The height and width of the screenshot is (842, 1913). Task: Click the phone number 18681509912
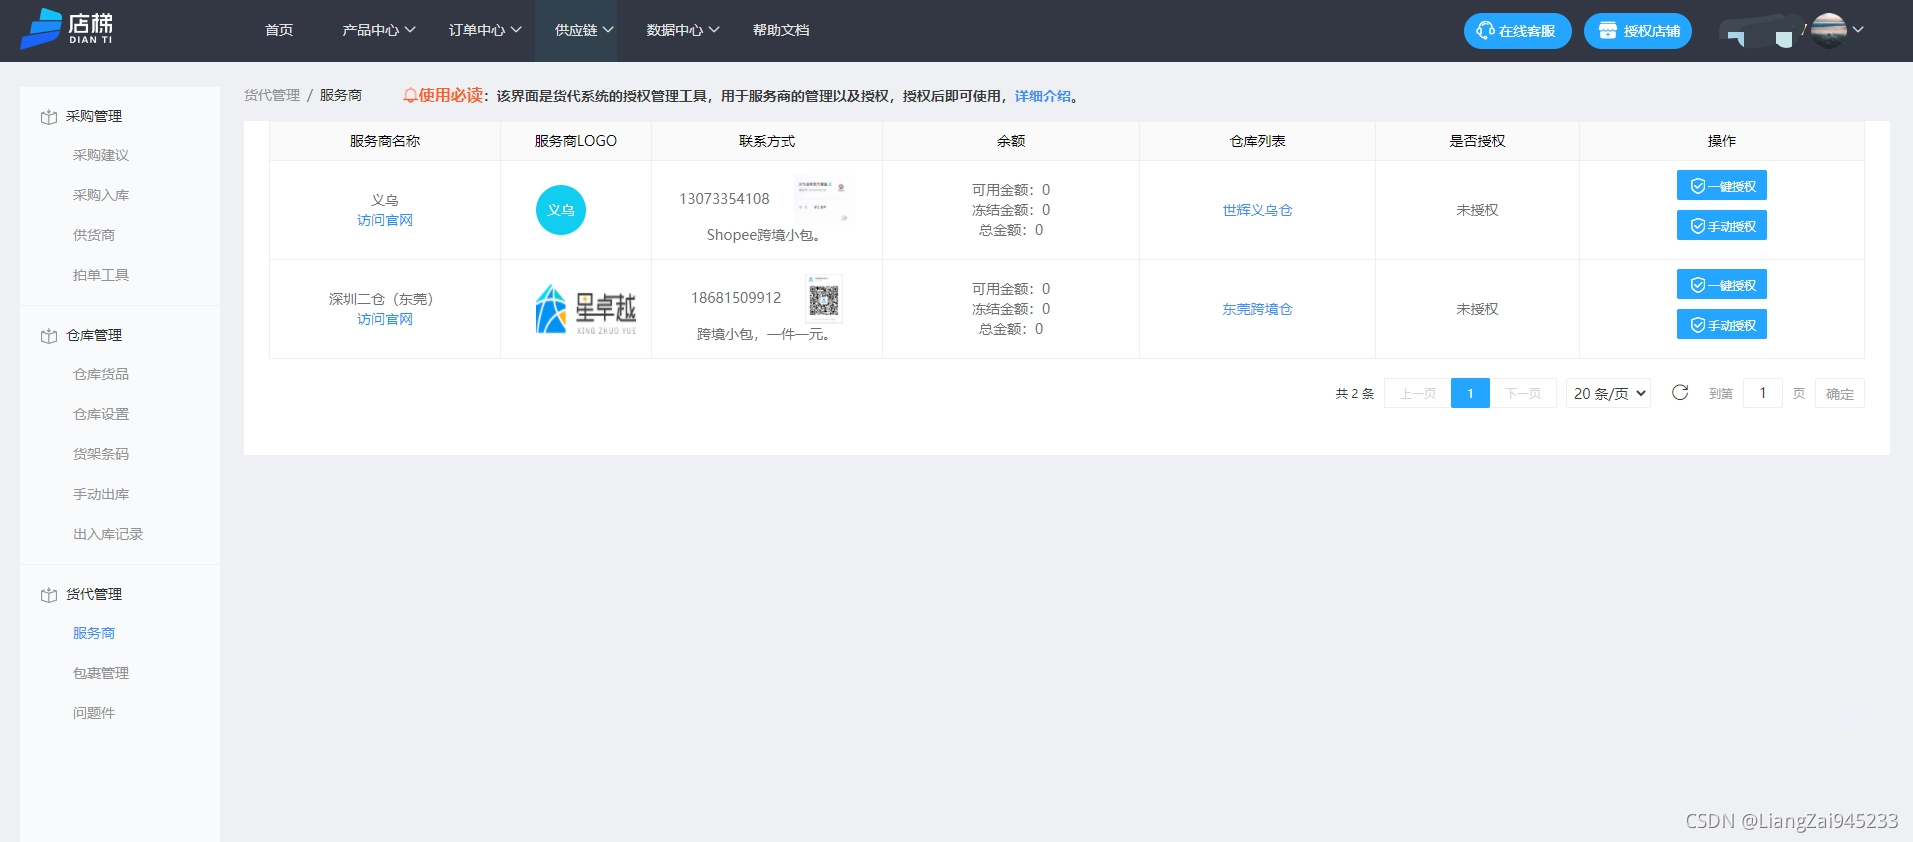tap(736, 298)
